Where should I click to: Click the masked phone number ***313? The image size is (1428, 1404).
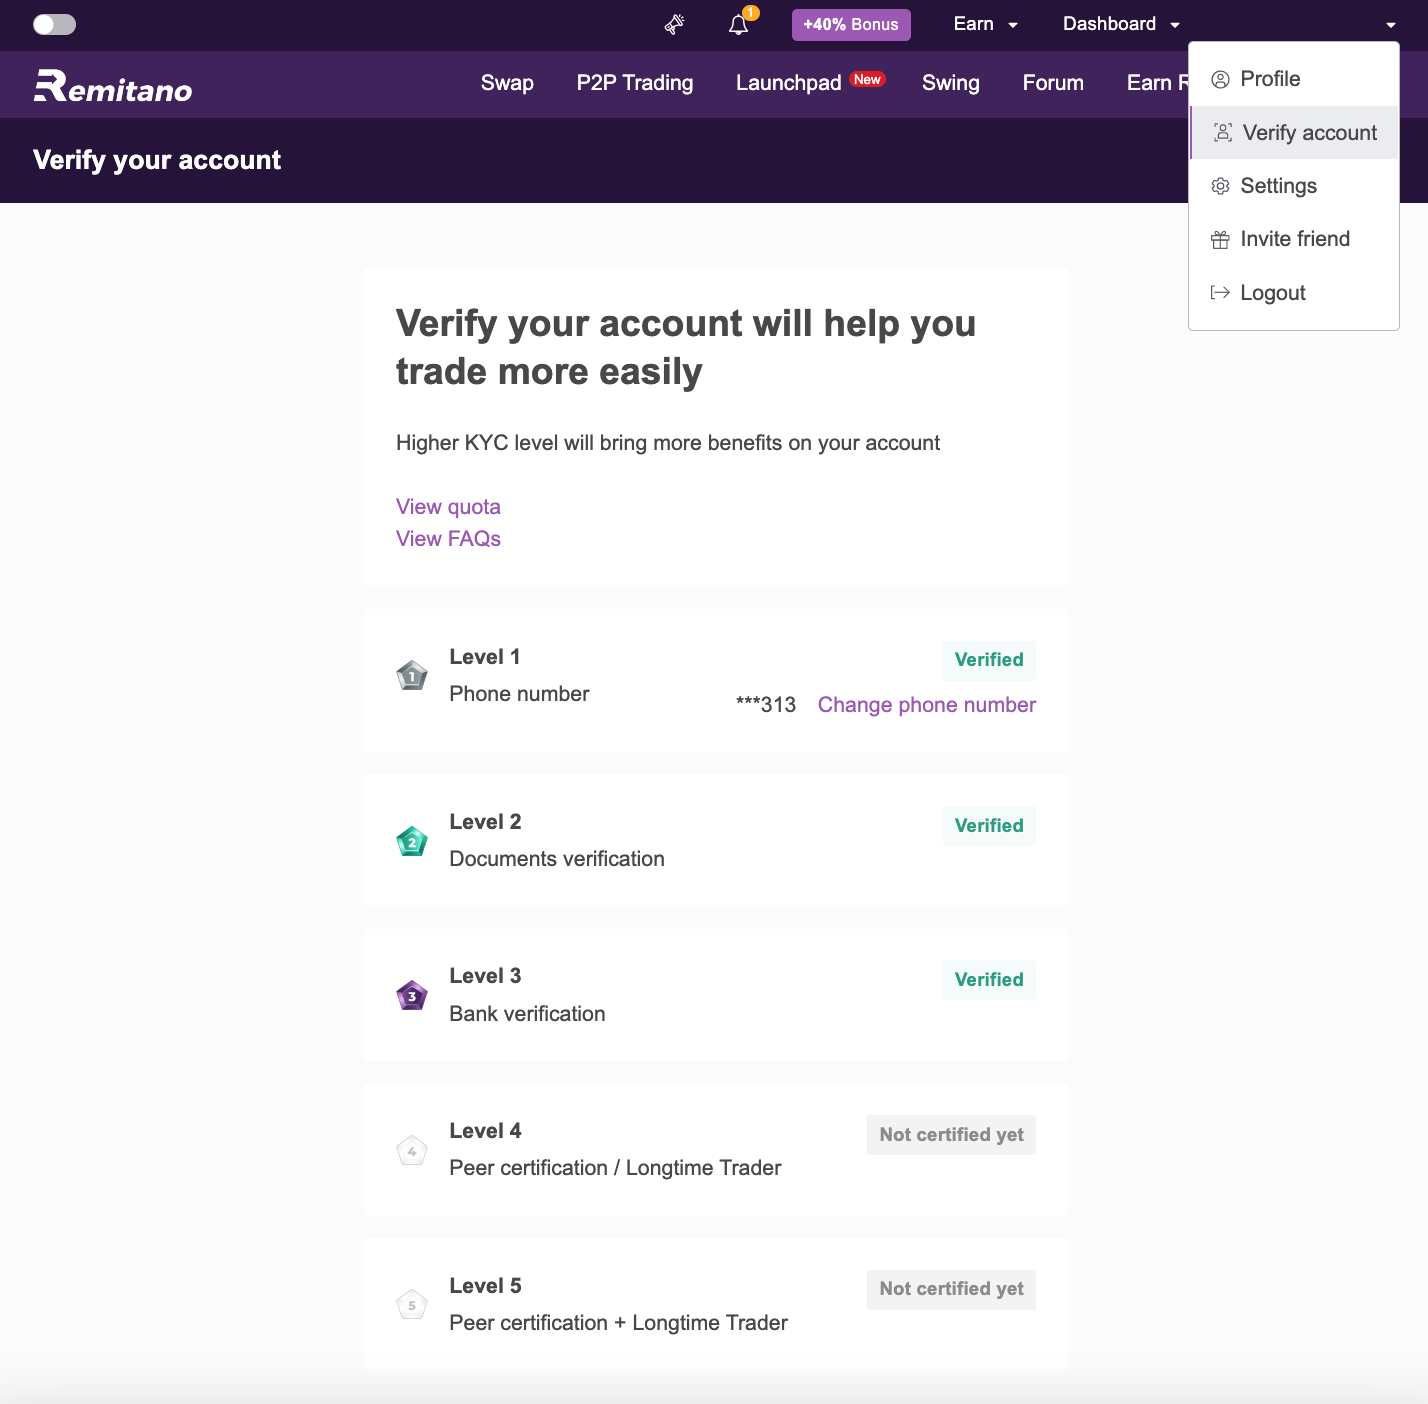[766, 705]
